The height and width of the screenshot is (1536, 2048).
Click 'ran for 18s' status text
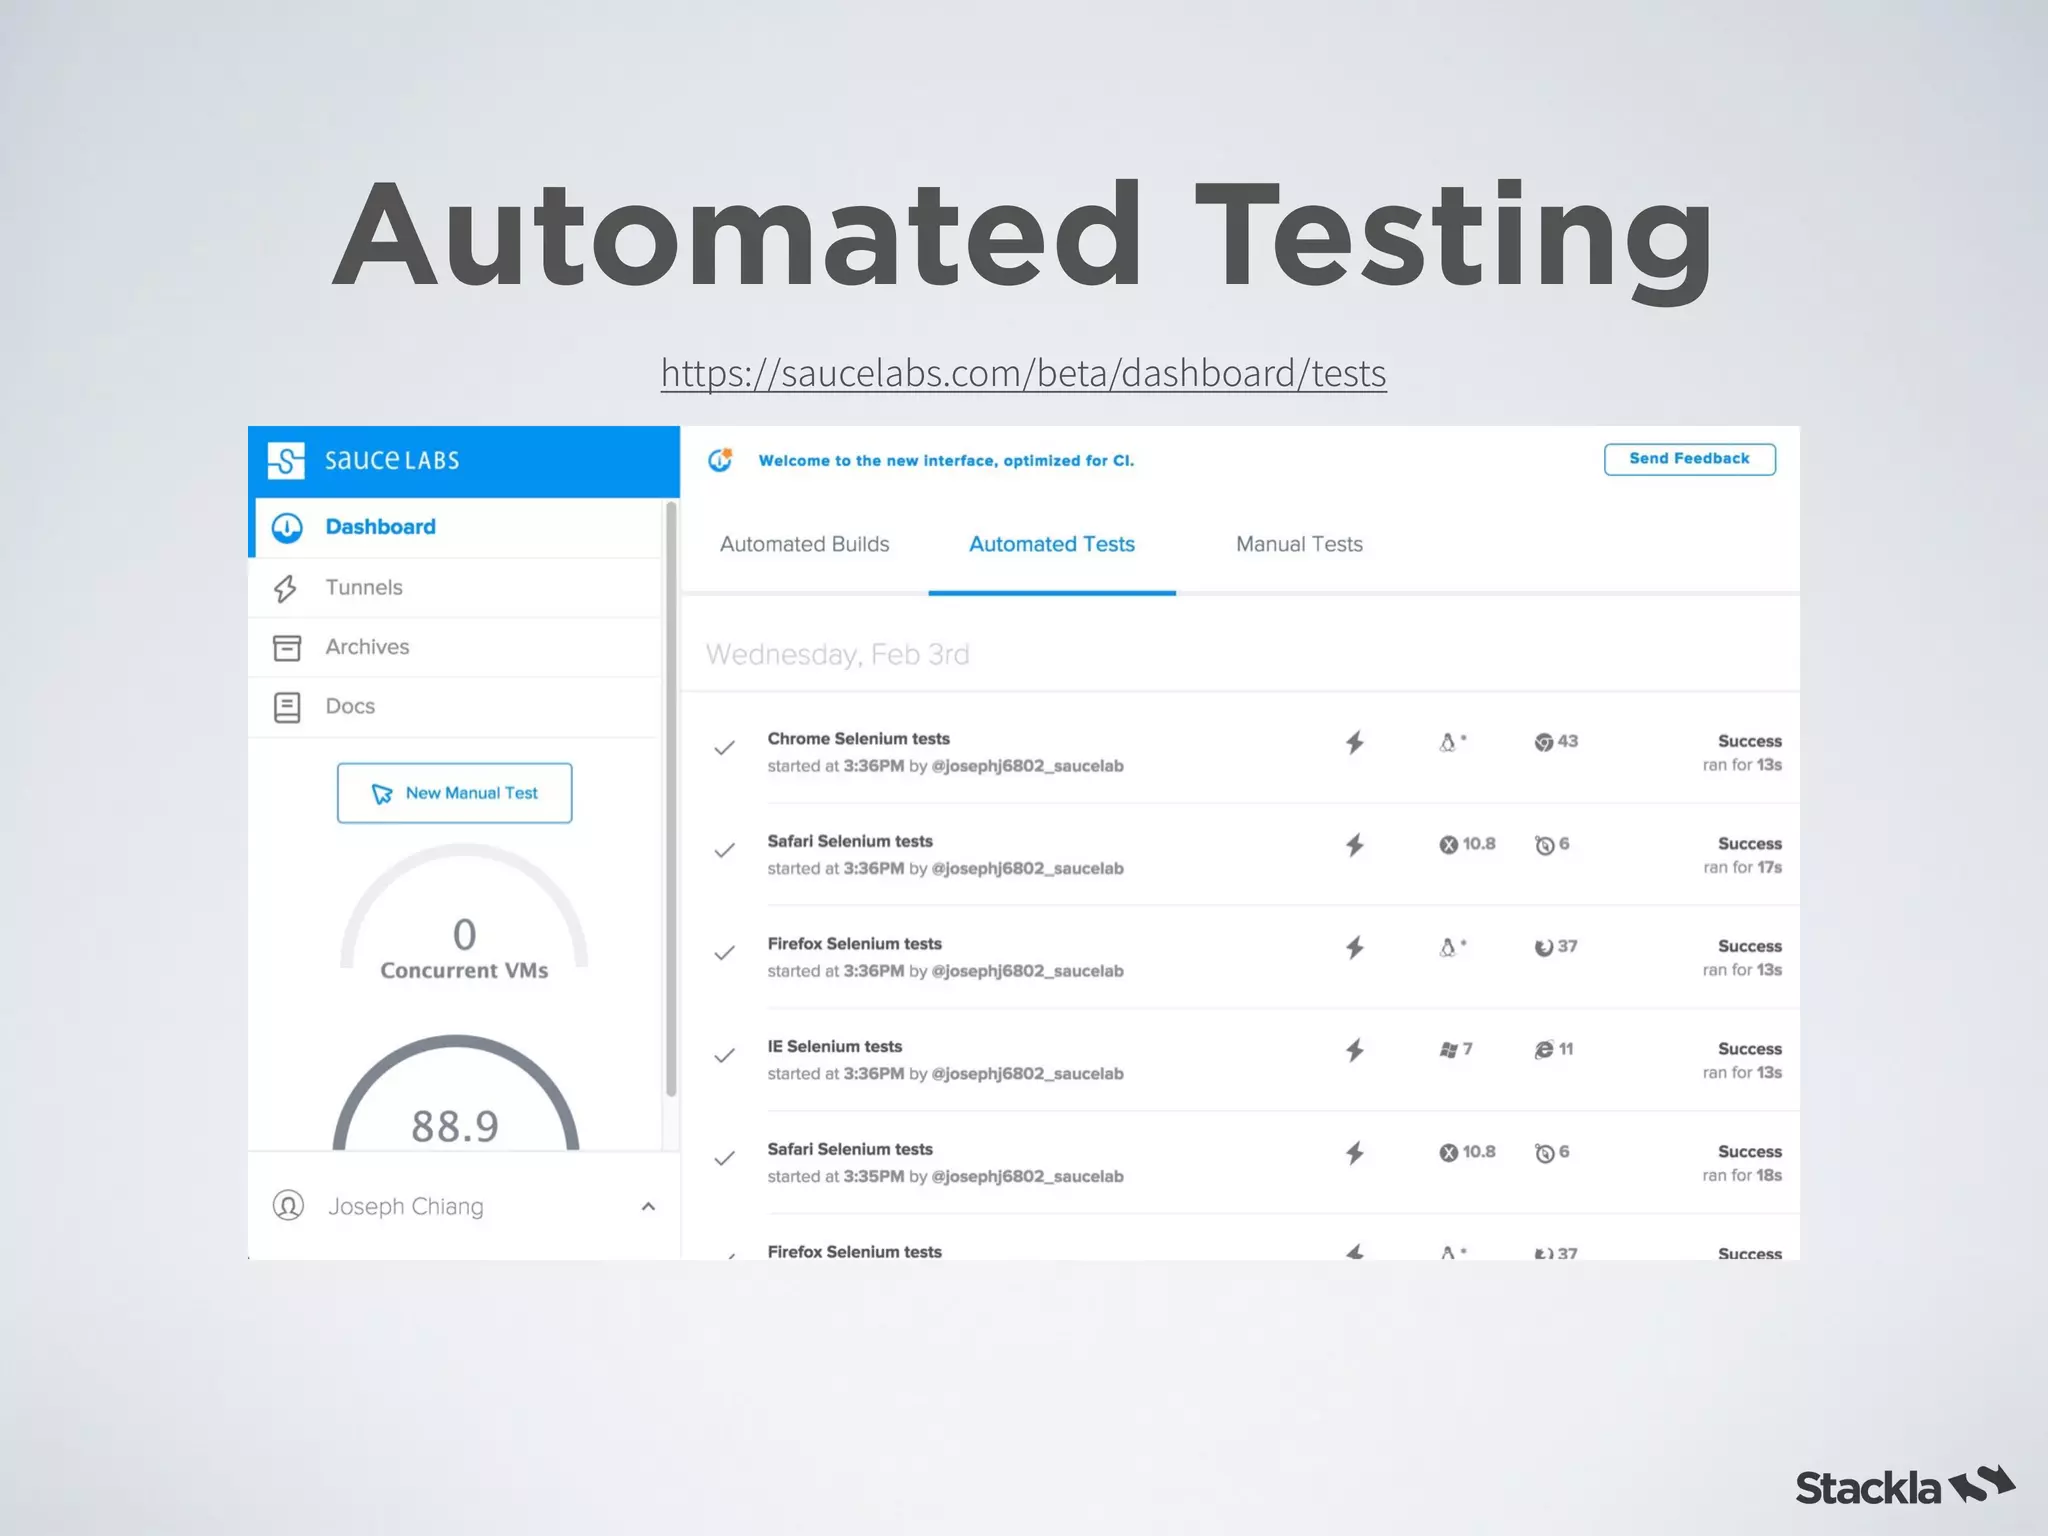1742,1176
